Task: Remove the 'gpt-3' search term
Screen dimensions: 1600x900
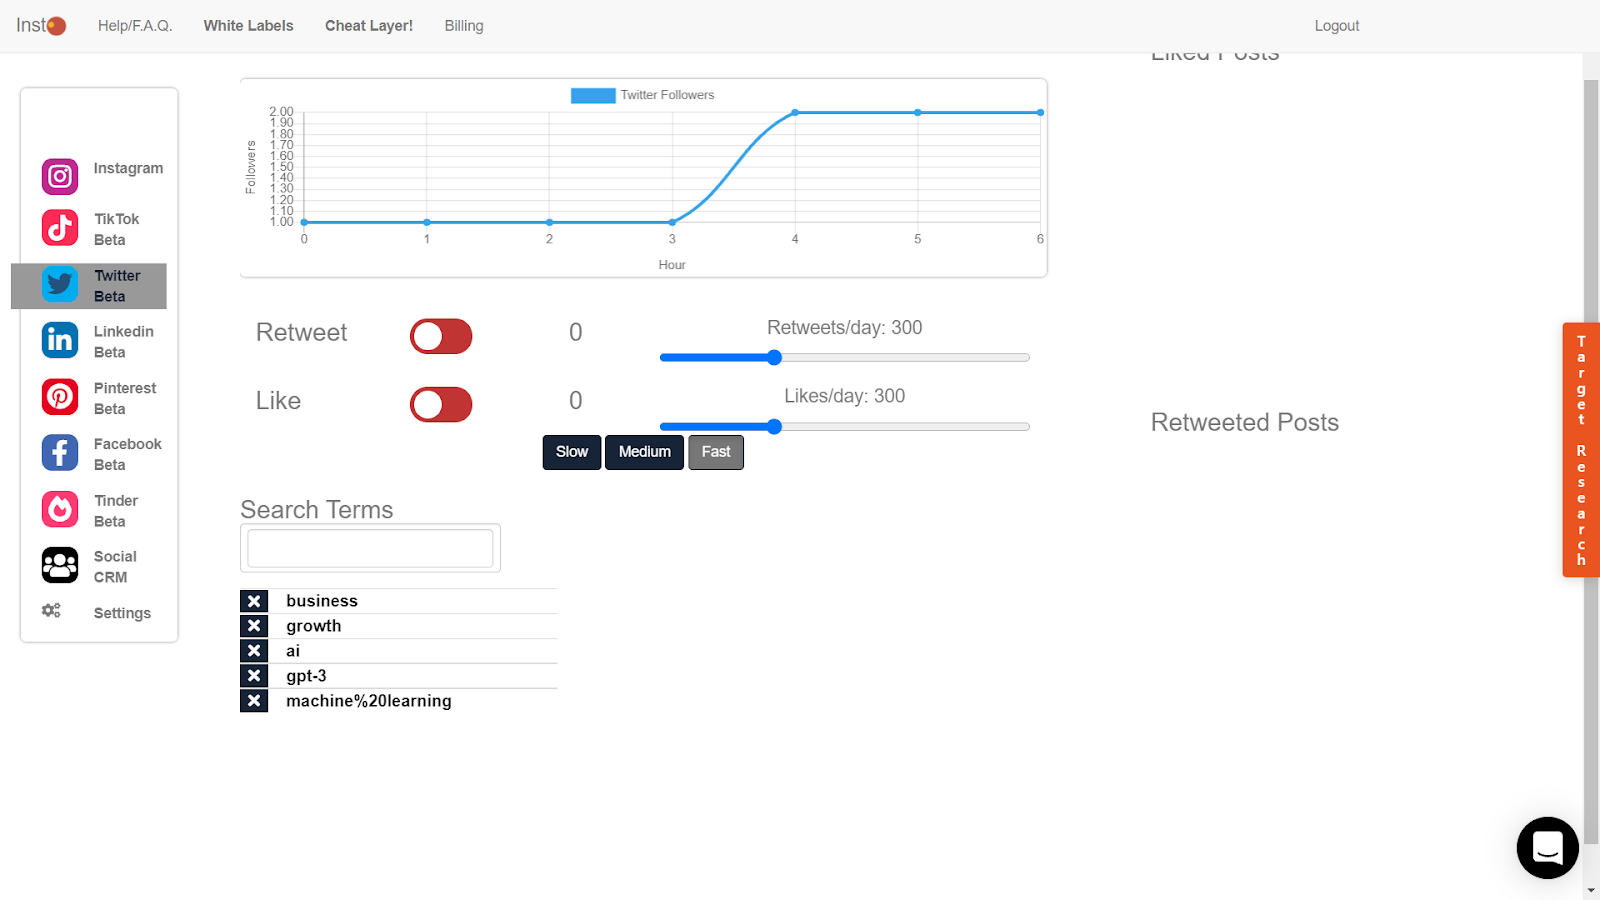Action: 254,676
